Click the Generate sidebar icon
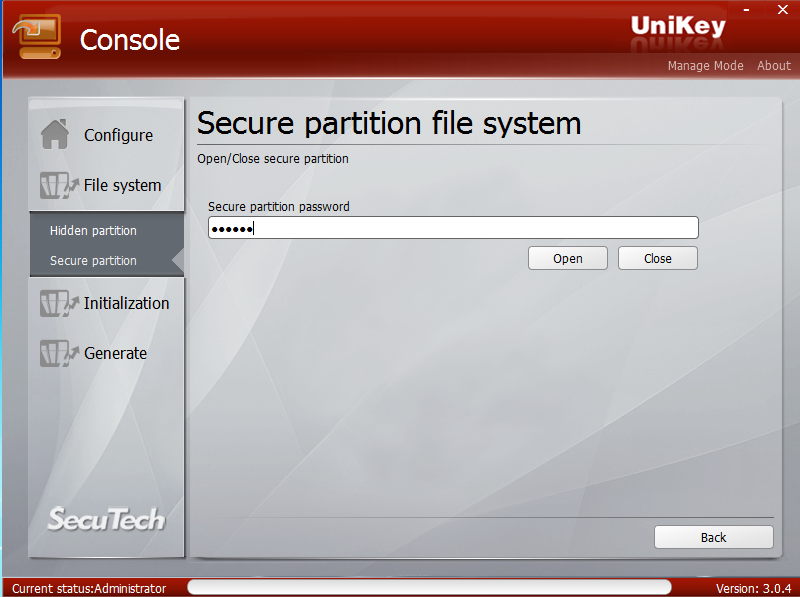The width and height of the screenshot is (800, 597). pos(59,353)
